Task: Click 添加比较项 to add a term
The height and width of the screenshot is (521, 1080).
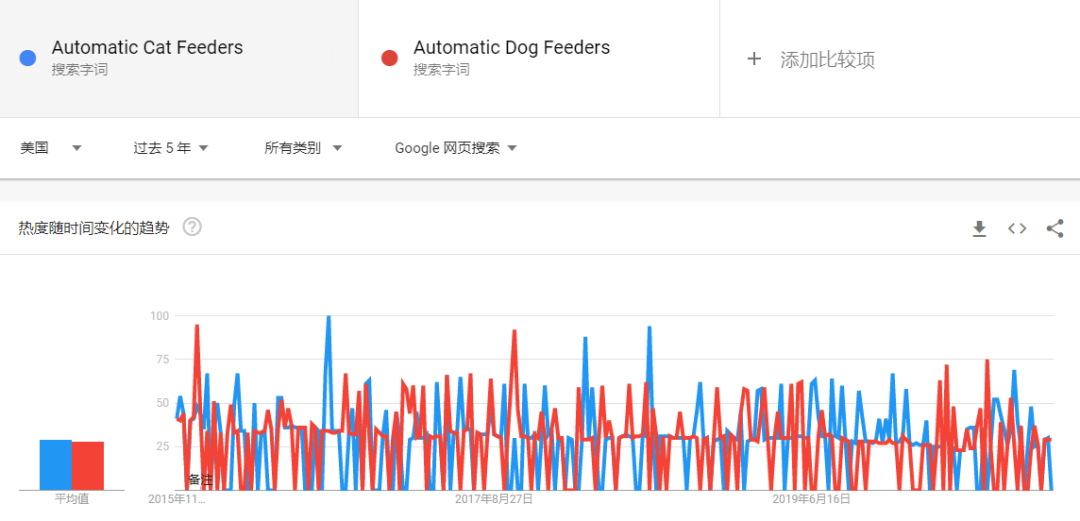Action: [827, 60]
